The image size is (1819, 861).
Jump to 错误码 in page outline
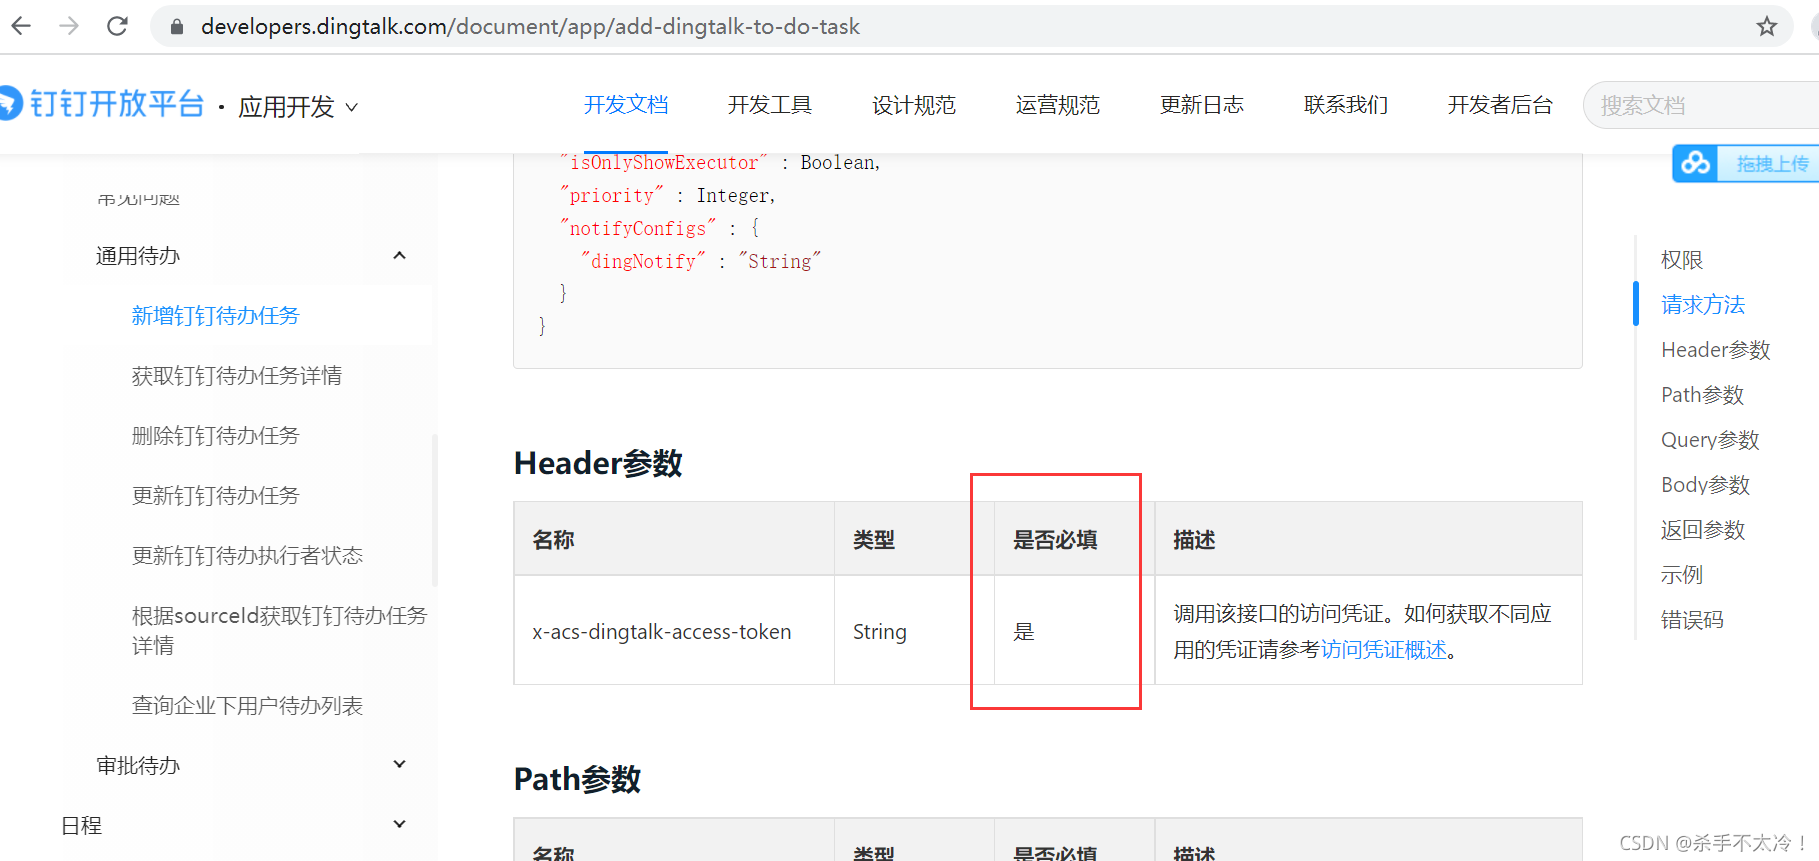click(1692, 620)
